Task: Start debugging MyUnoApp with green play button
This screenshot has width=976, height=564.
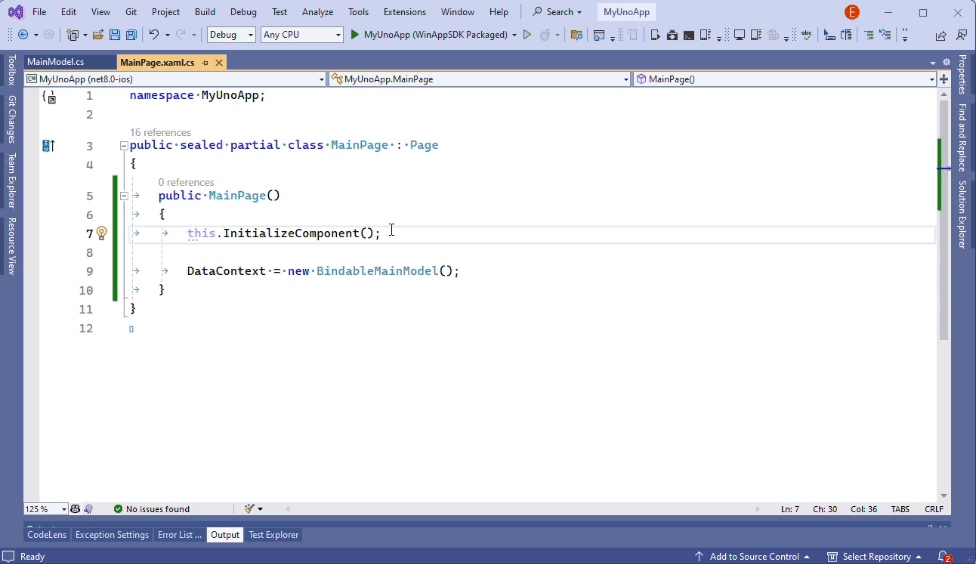Action: (x=354, y=35)
